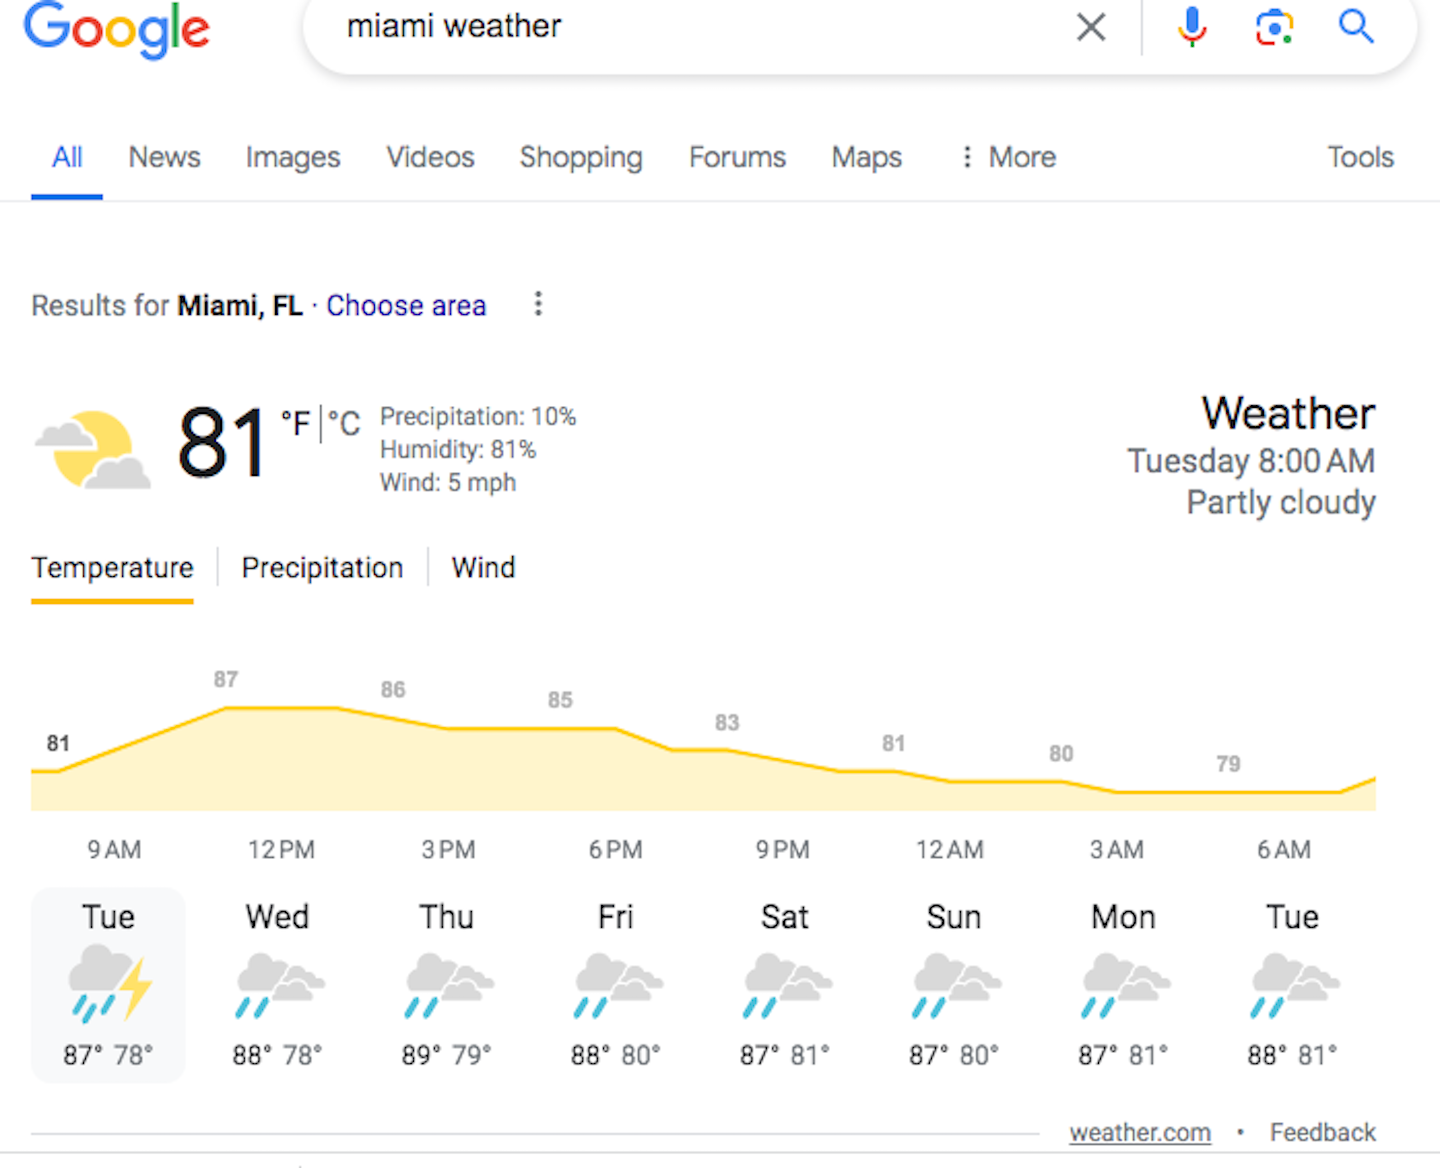Open Choose area location selector
This screenshot has width=1440, height=1168.
[406, 305]
